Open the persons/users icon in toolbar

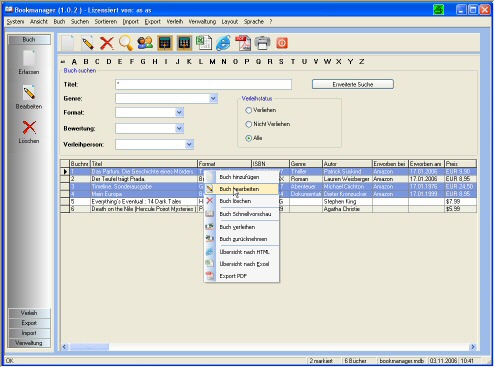(145, 43)
